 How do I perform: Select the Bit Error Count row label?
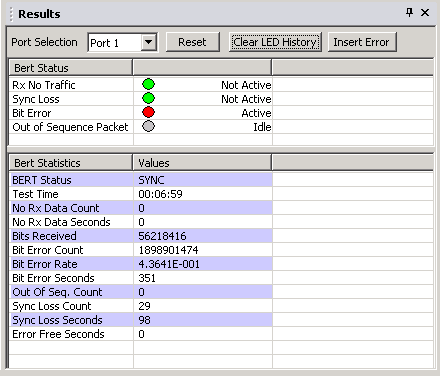click(x=48, y=250)
